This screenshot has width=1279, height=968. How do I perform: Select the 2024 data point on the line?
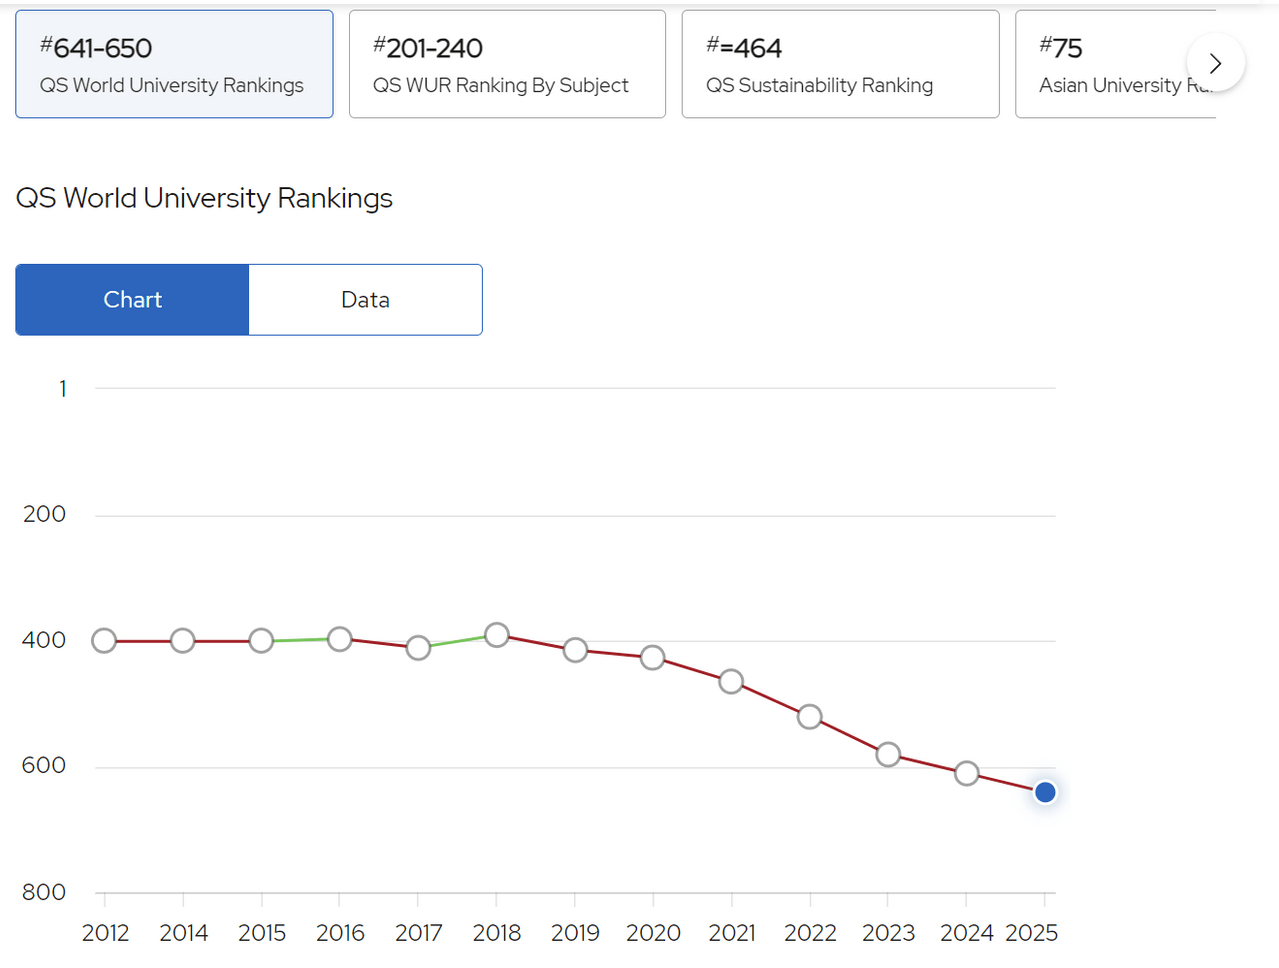pyautogui.click(x=966, y=772)
